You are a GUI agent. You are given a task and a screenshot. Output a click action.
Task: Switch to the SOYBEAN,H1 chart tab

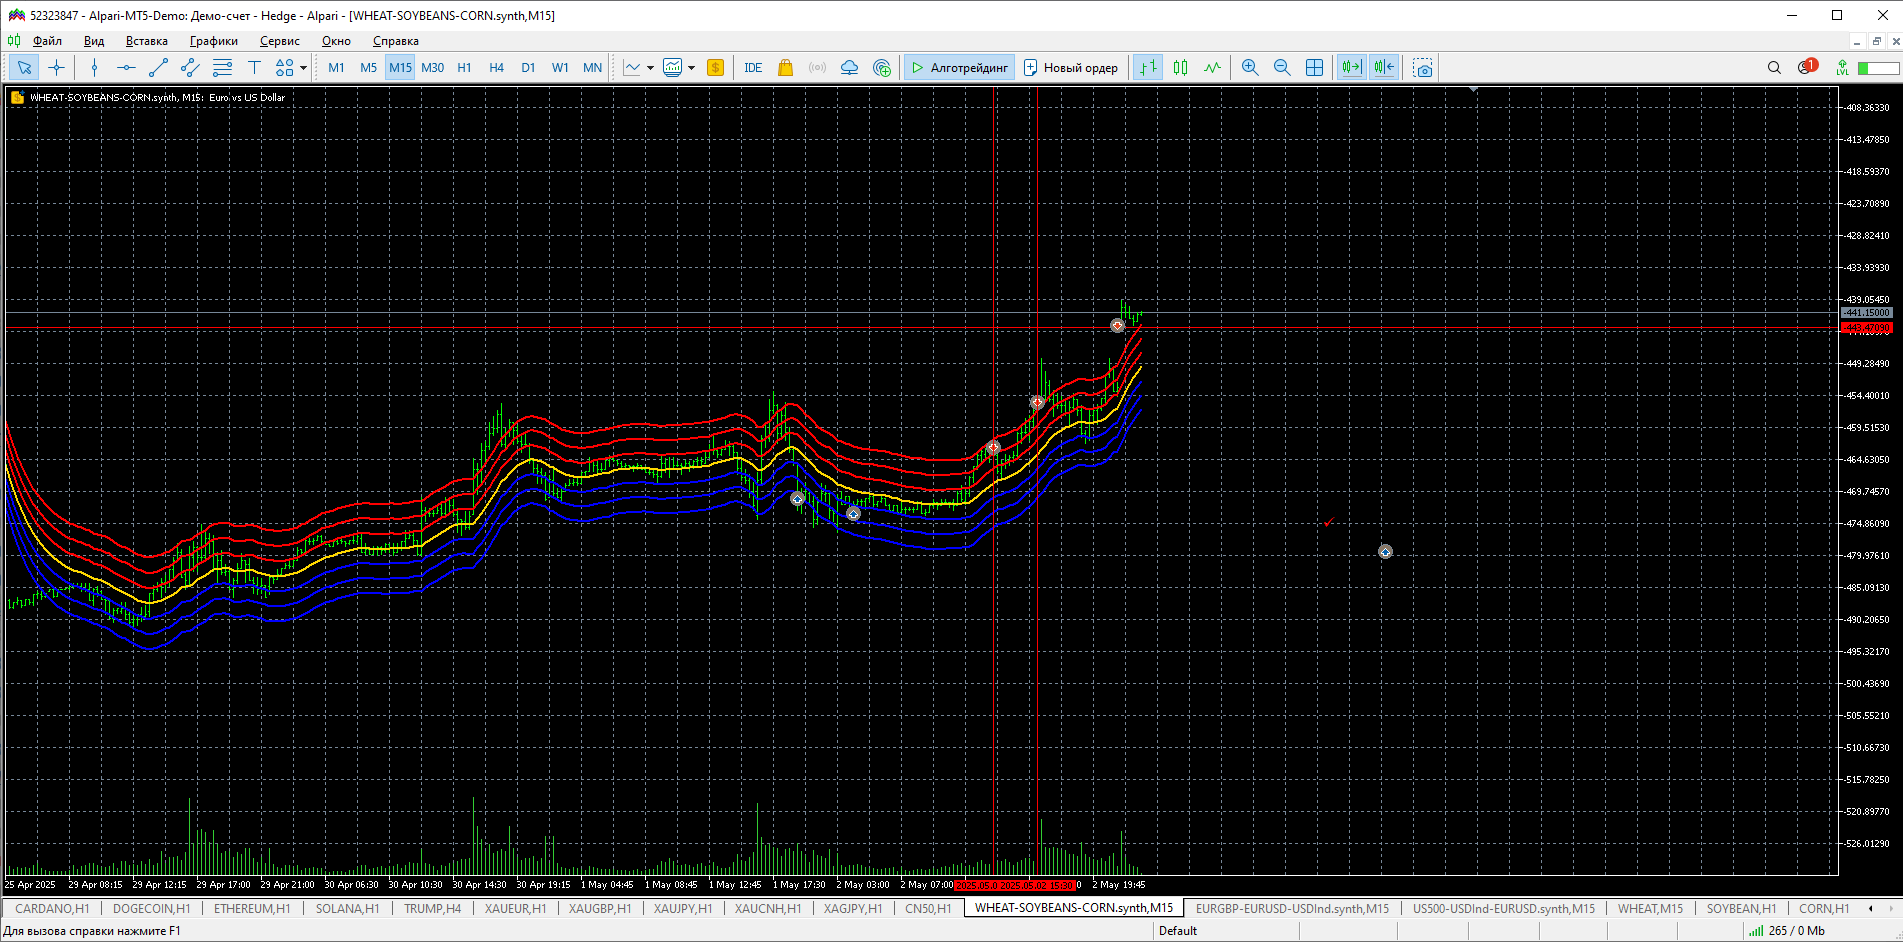click(x=1741, y=909)
